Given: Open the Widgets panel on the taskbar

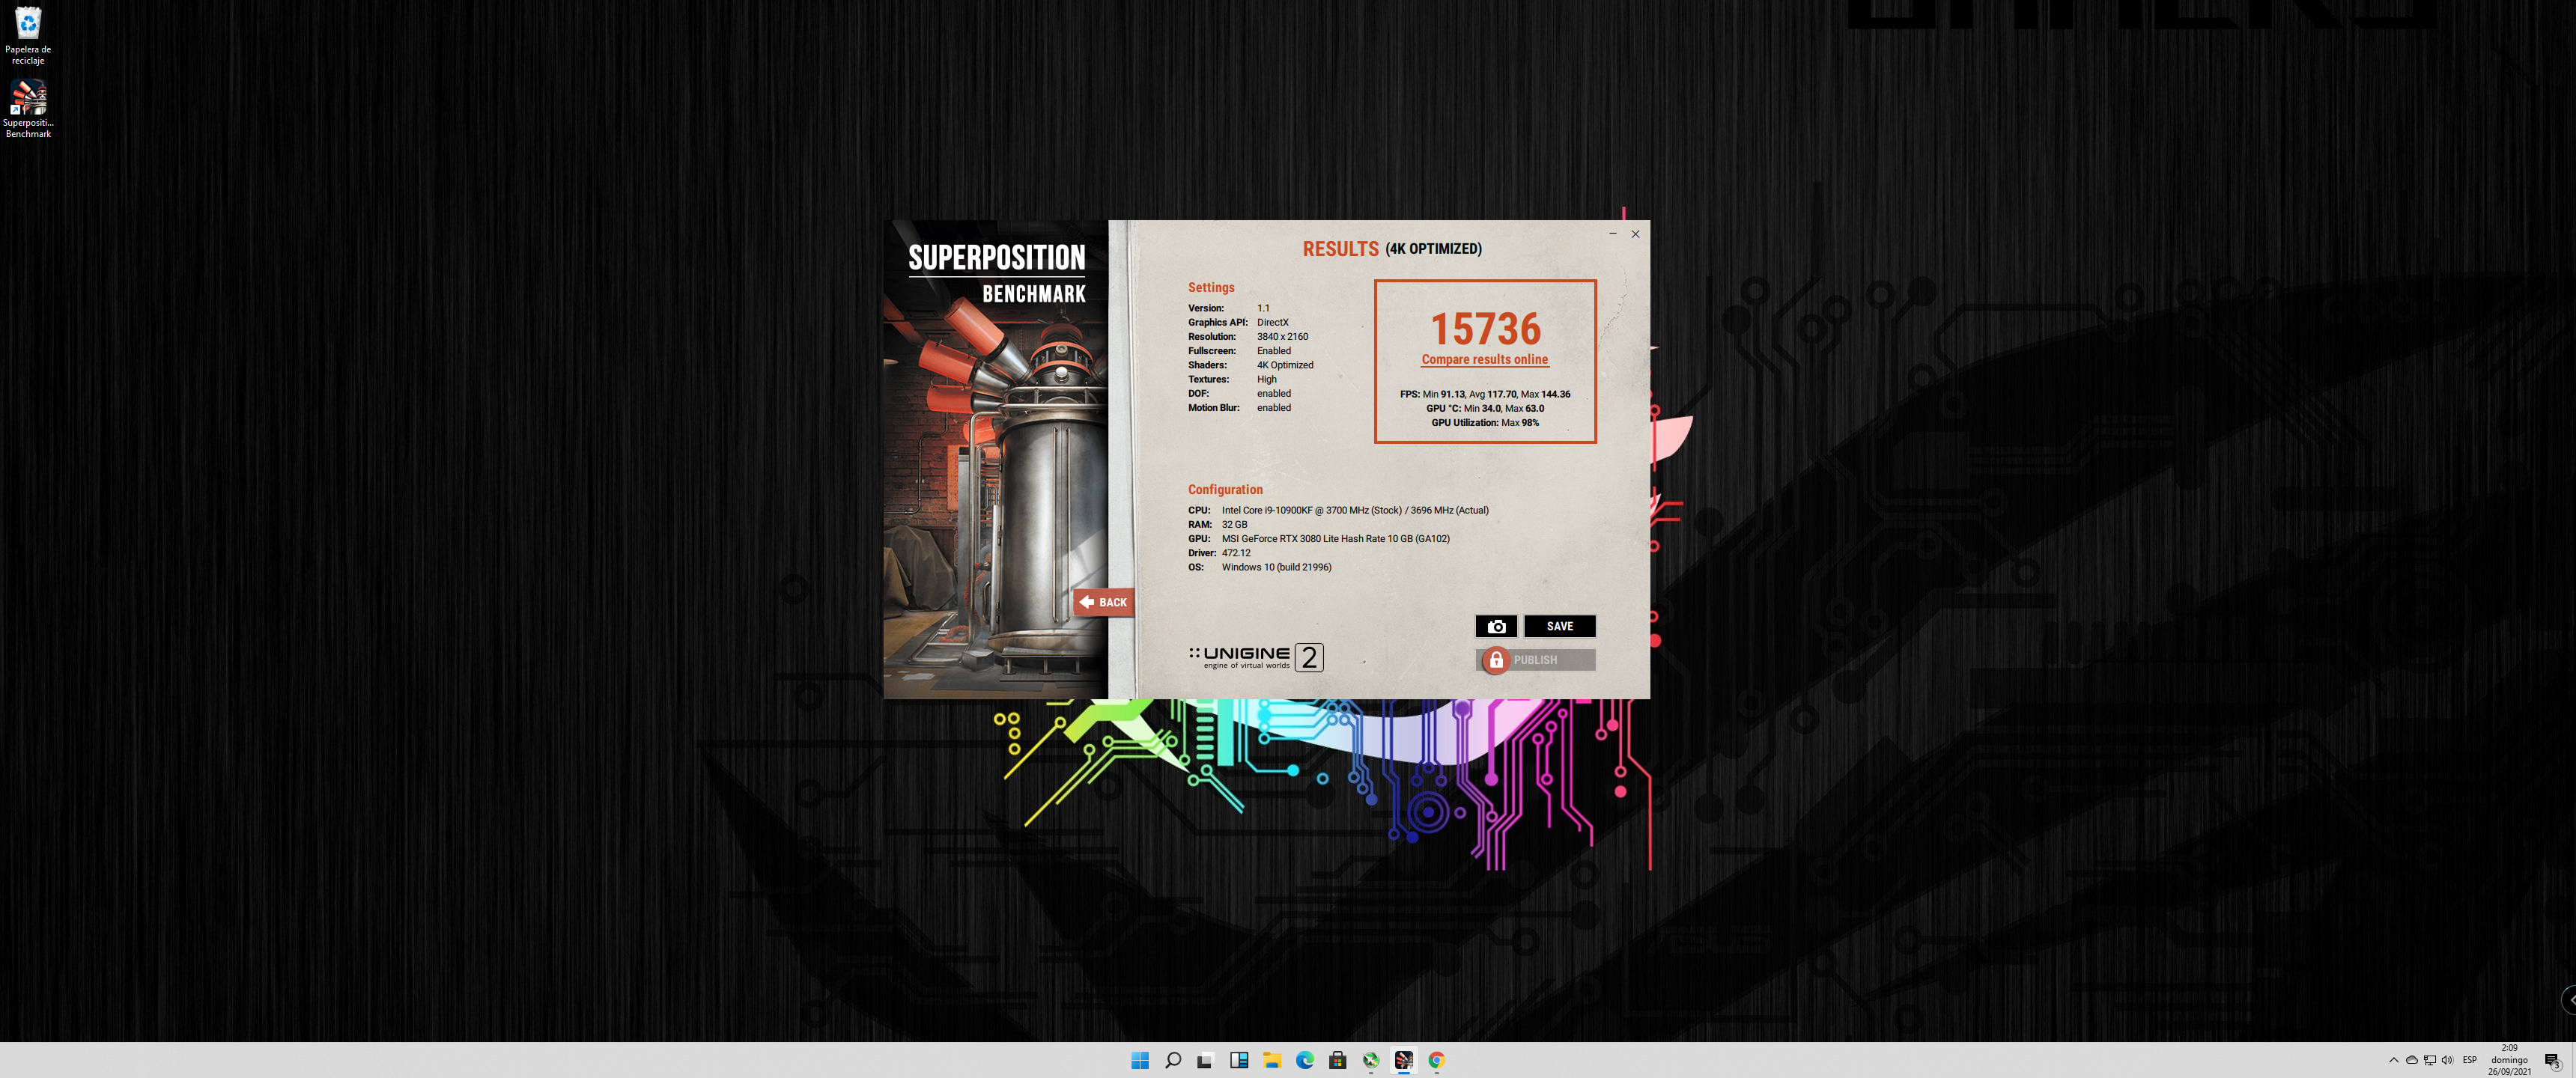Looking at the screenshot, I should 1238,1060.
